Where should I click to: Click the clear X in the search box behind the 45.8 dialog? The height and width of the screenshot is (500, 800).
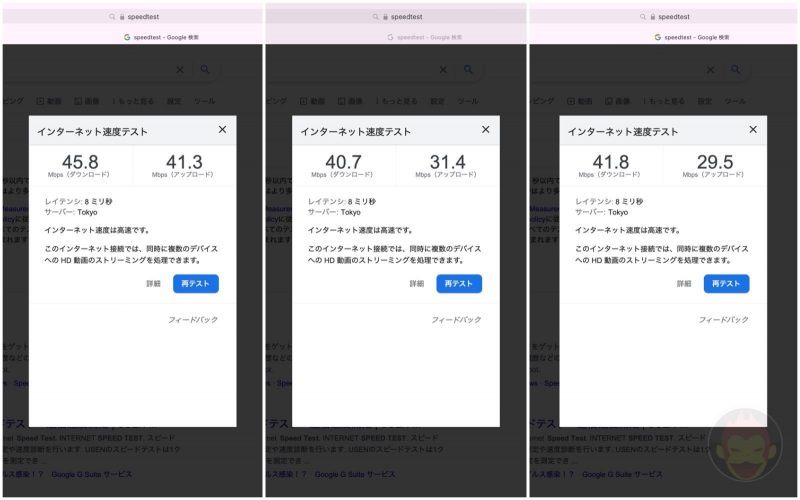(180, 70)
